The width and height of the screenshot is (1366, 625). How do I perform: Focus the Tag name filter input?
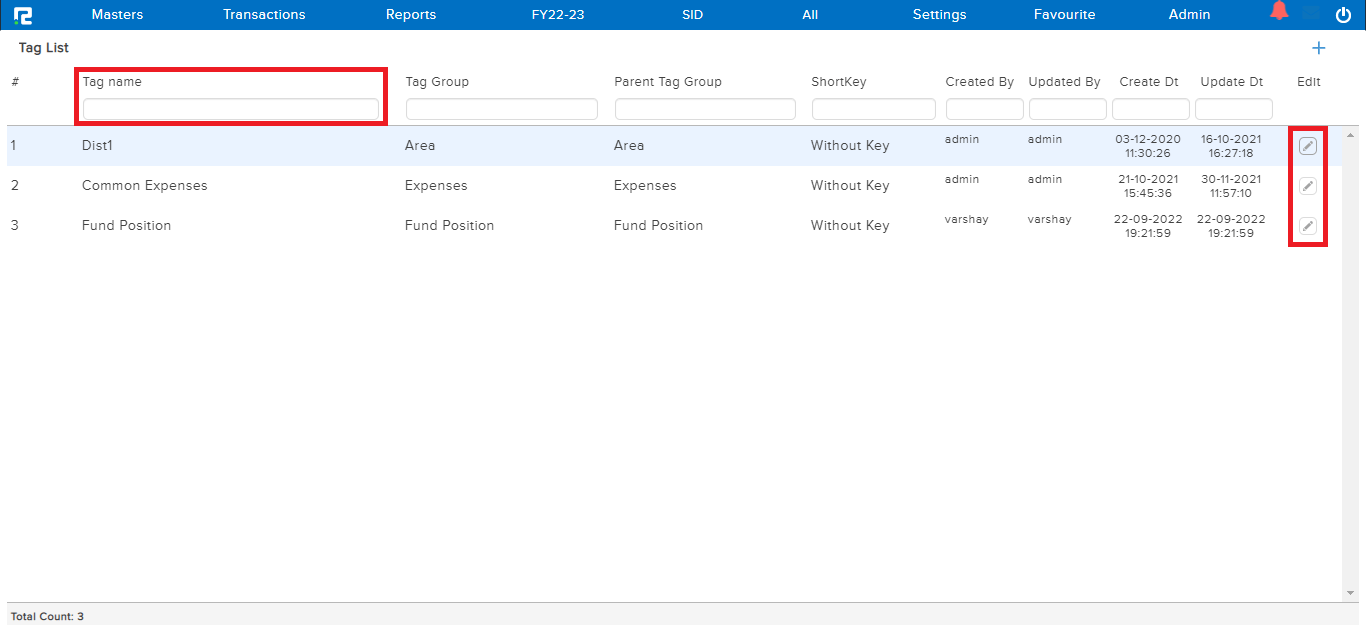coord(231,109)
